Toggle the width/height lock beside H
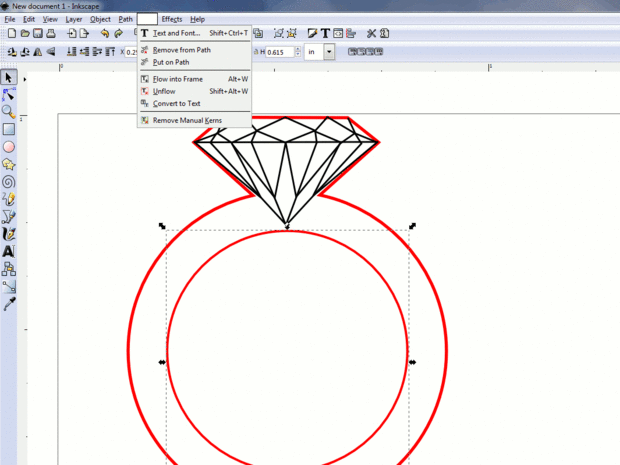Viewport: 620px width, 465px height. click(x=256, y=52)
